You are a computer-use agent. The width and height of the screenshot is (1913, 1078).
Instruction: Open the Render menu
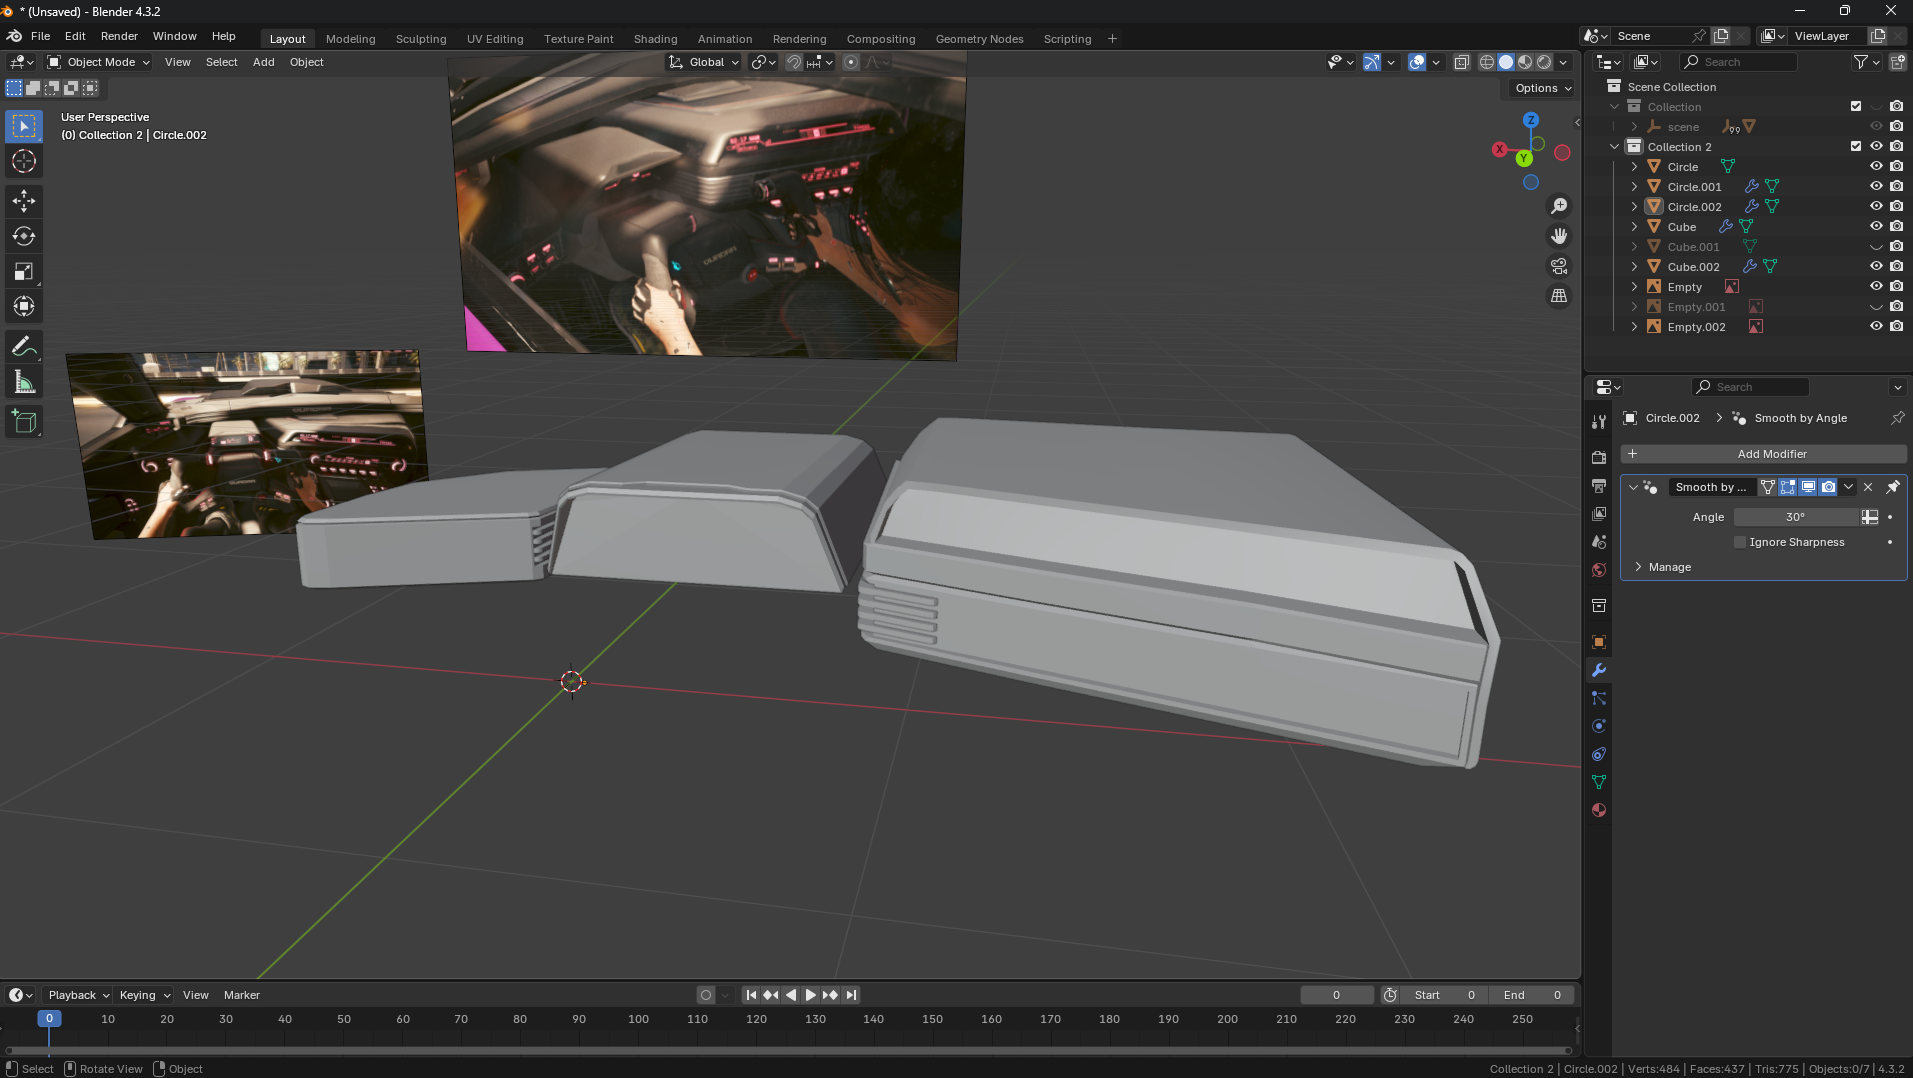(119, 36)
